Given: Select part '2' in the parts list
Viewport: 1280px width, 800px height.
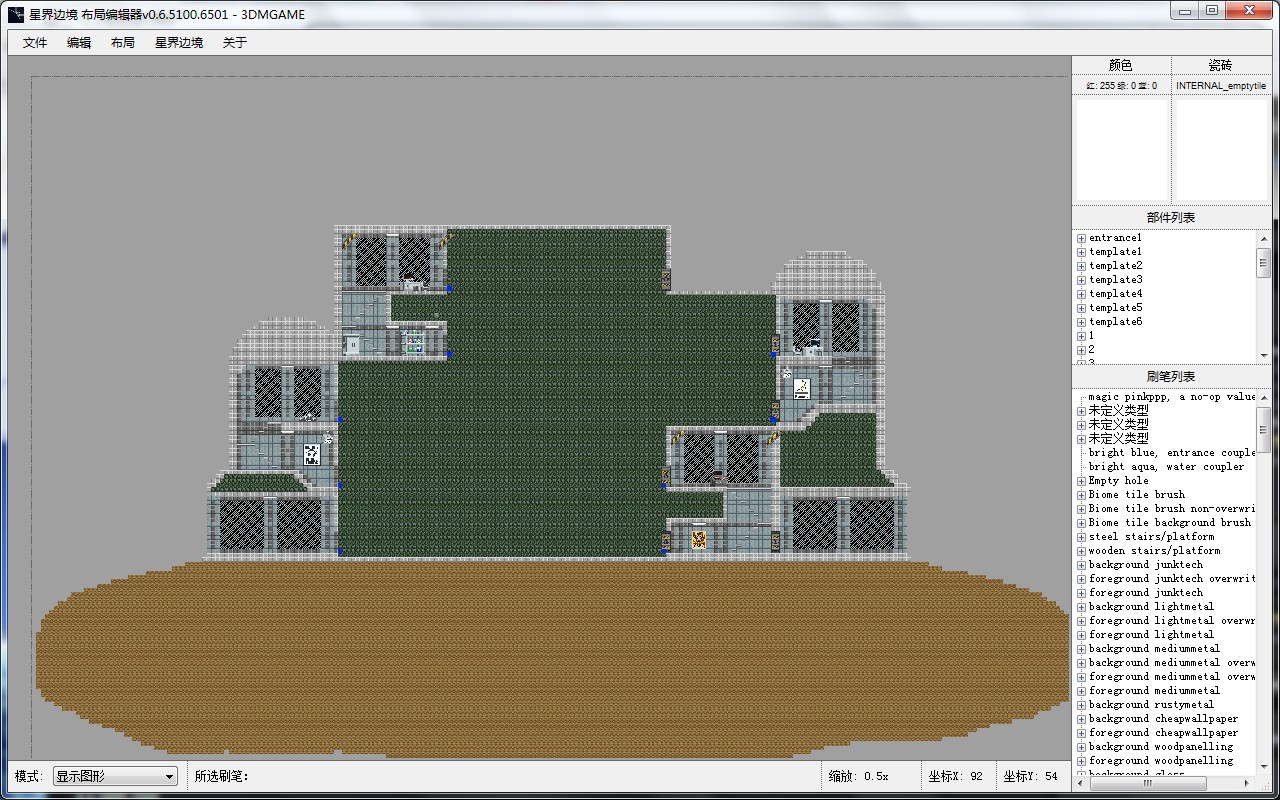Looking at the screenshot, I should 1092,350.
